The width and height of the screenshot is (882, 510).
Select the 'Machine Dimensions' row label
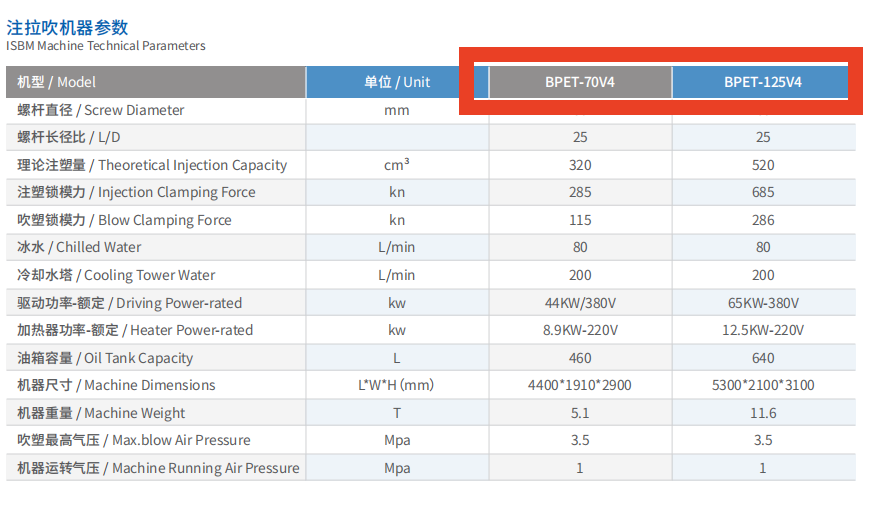coord(116,385)
